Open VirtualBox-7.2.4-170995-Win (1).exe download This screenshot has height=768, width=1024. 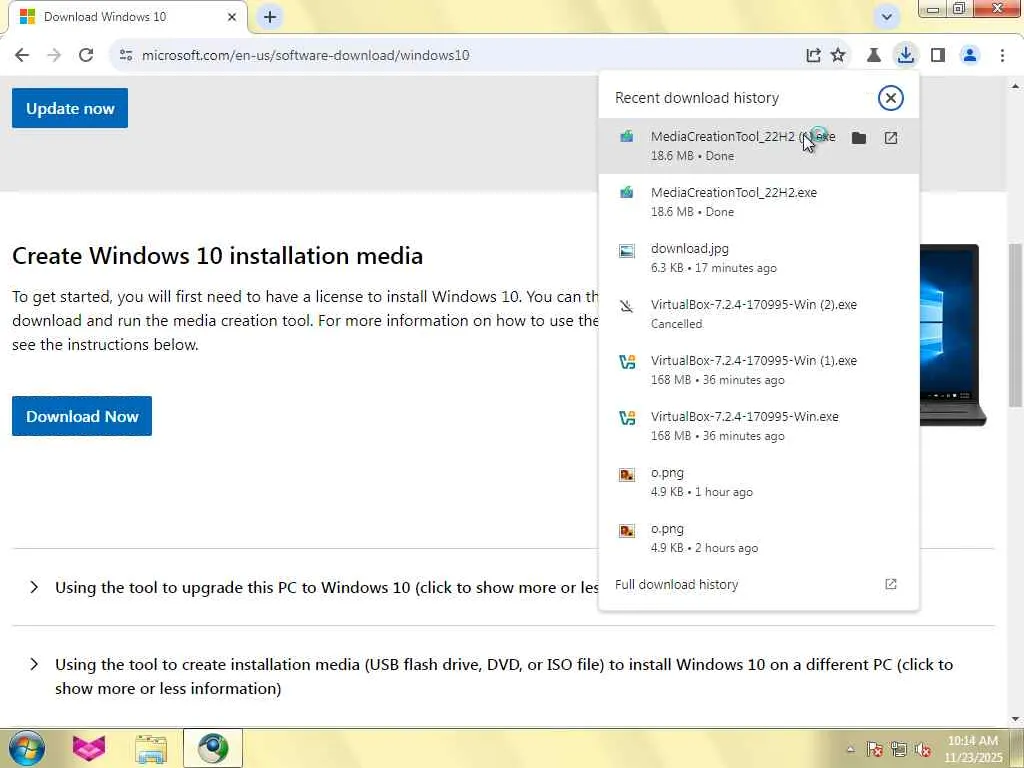coord(758,370)
